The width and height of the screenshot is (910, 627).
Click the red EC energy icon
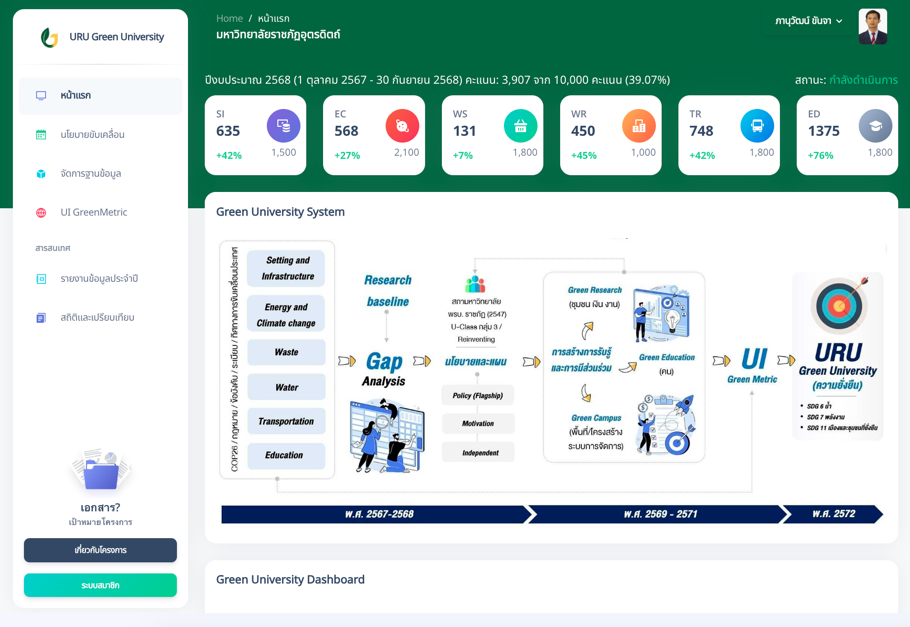point(402,126)
